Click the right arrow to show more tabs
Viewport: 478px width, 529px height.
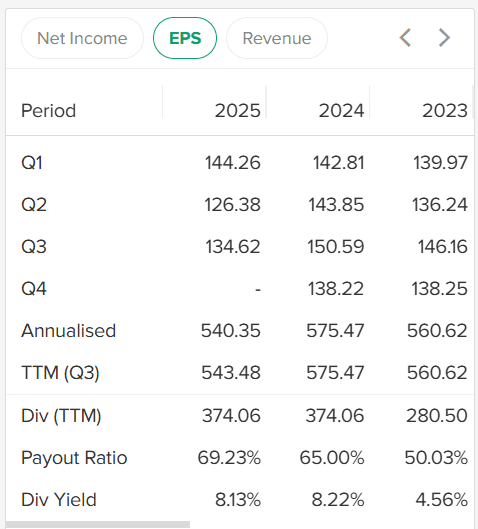pos(444,38)
